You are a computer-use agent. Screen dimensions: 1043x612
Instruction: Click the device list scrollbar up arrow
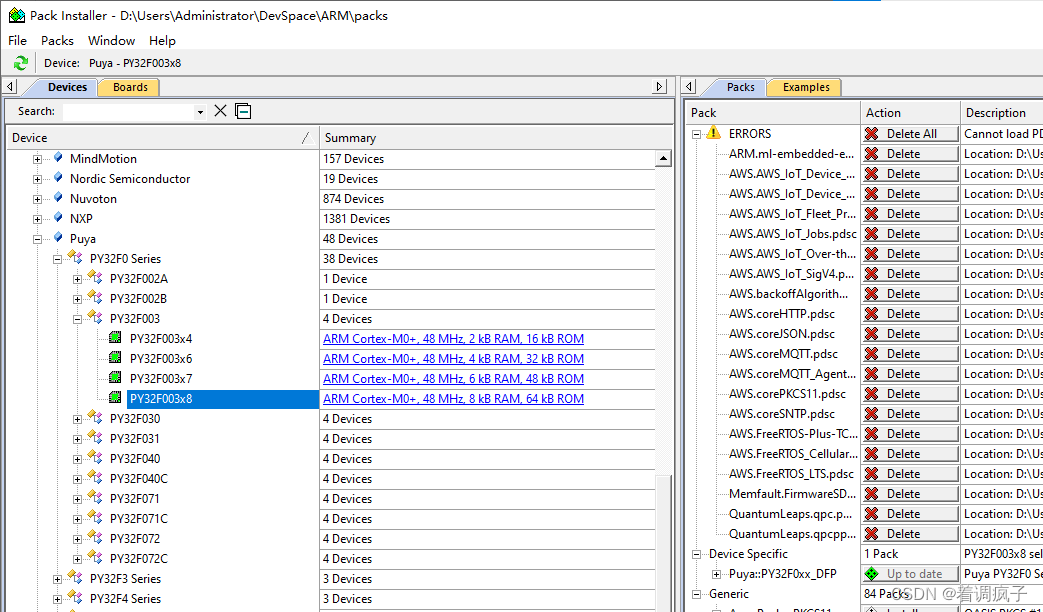663,158
